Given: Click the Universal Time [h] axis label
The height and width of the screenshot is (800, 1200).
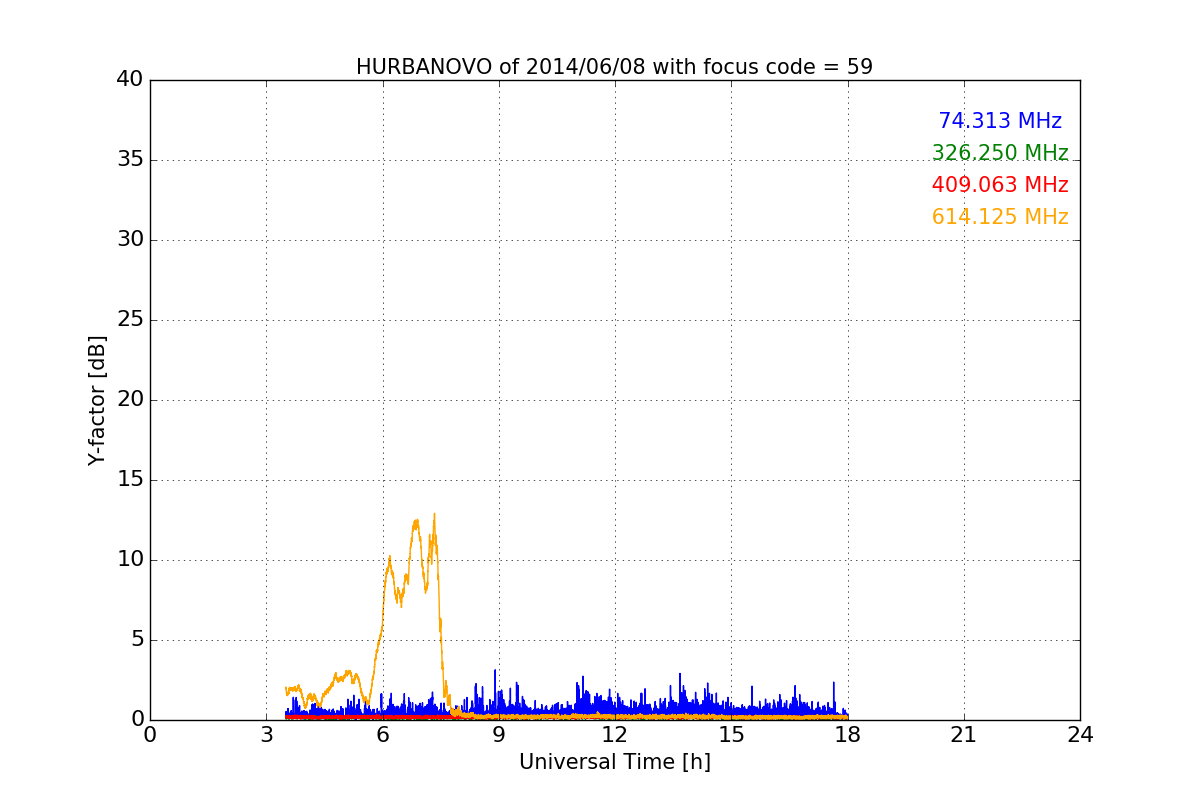Looking at the screenshot, I should (614, 762).
